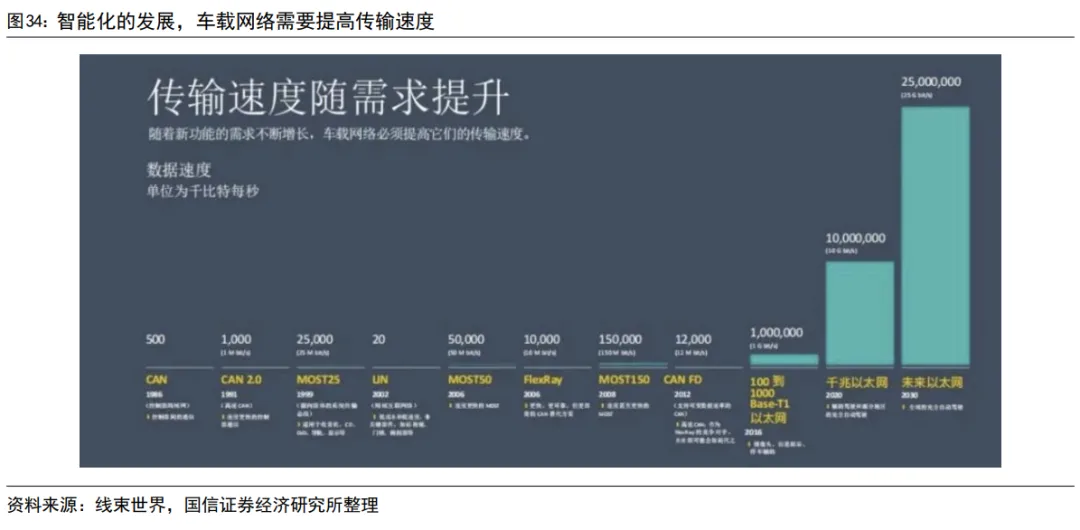This screenshot has height=530, width=1080.
Task: Click the value 1,000 above CAN 2.0
Action: click(x=236, y=340)
